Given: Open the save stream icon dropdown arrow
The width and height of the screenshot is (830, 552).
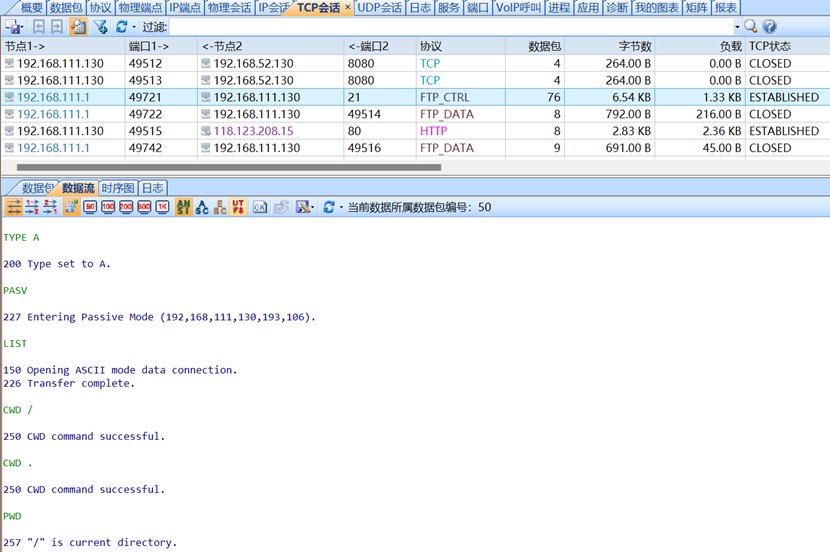Looking at the screenshot, I should tap(312, 207).
